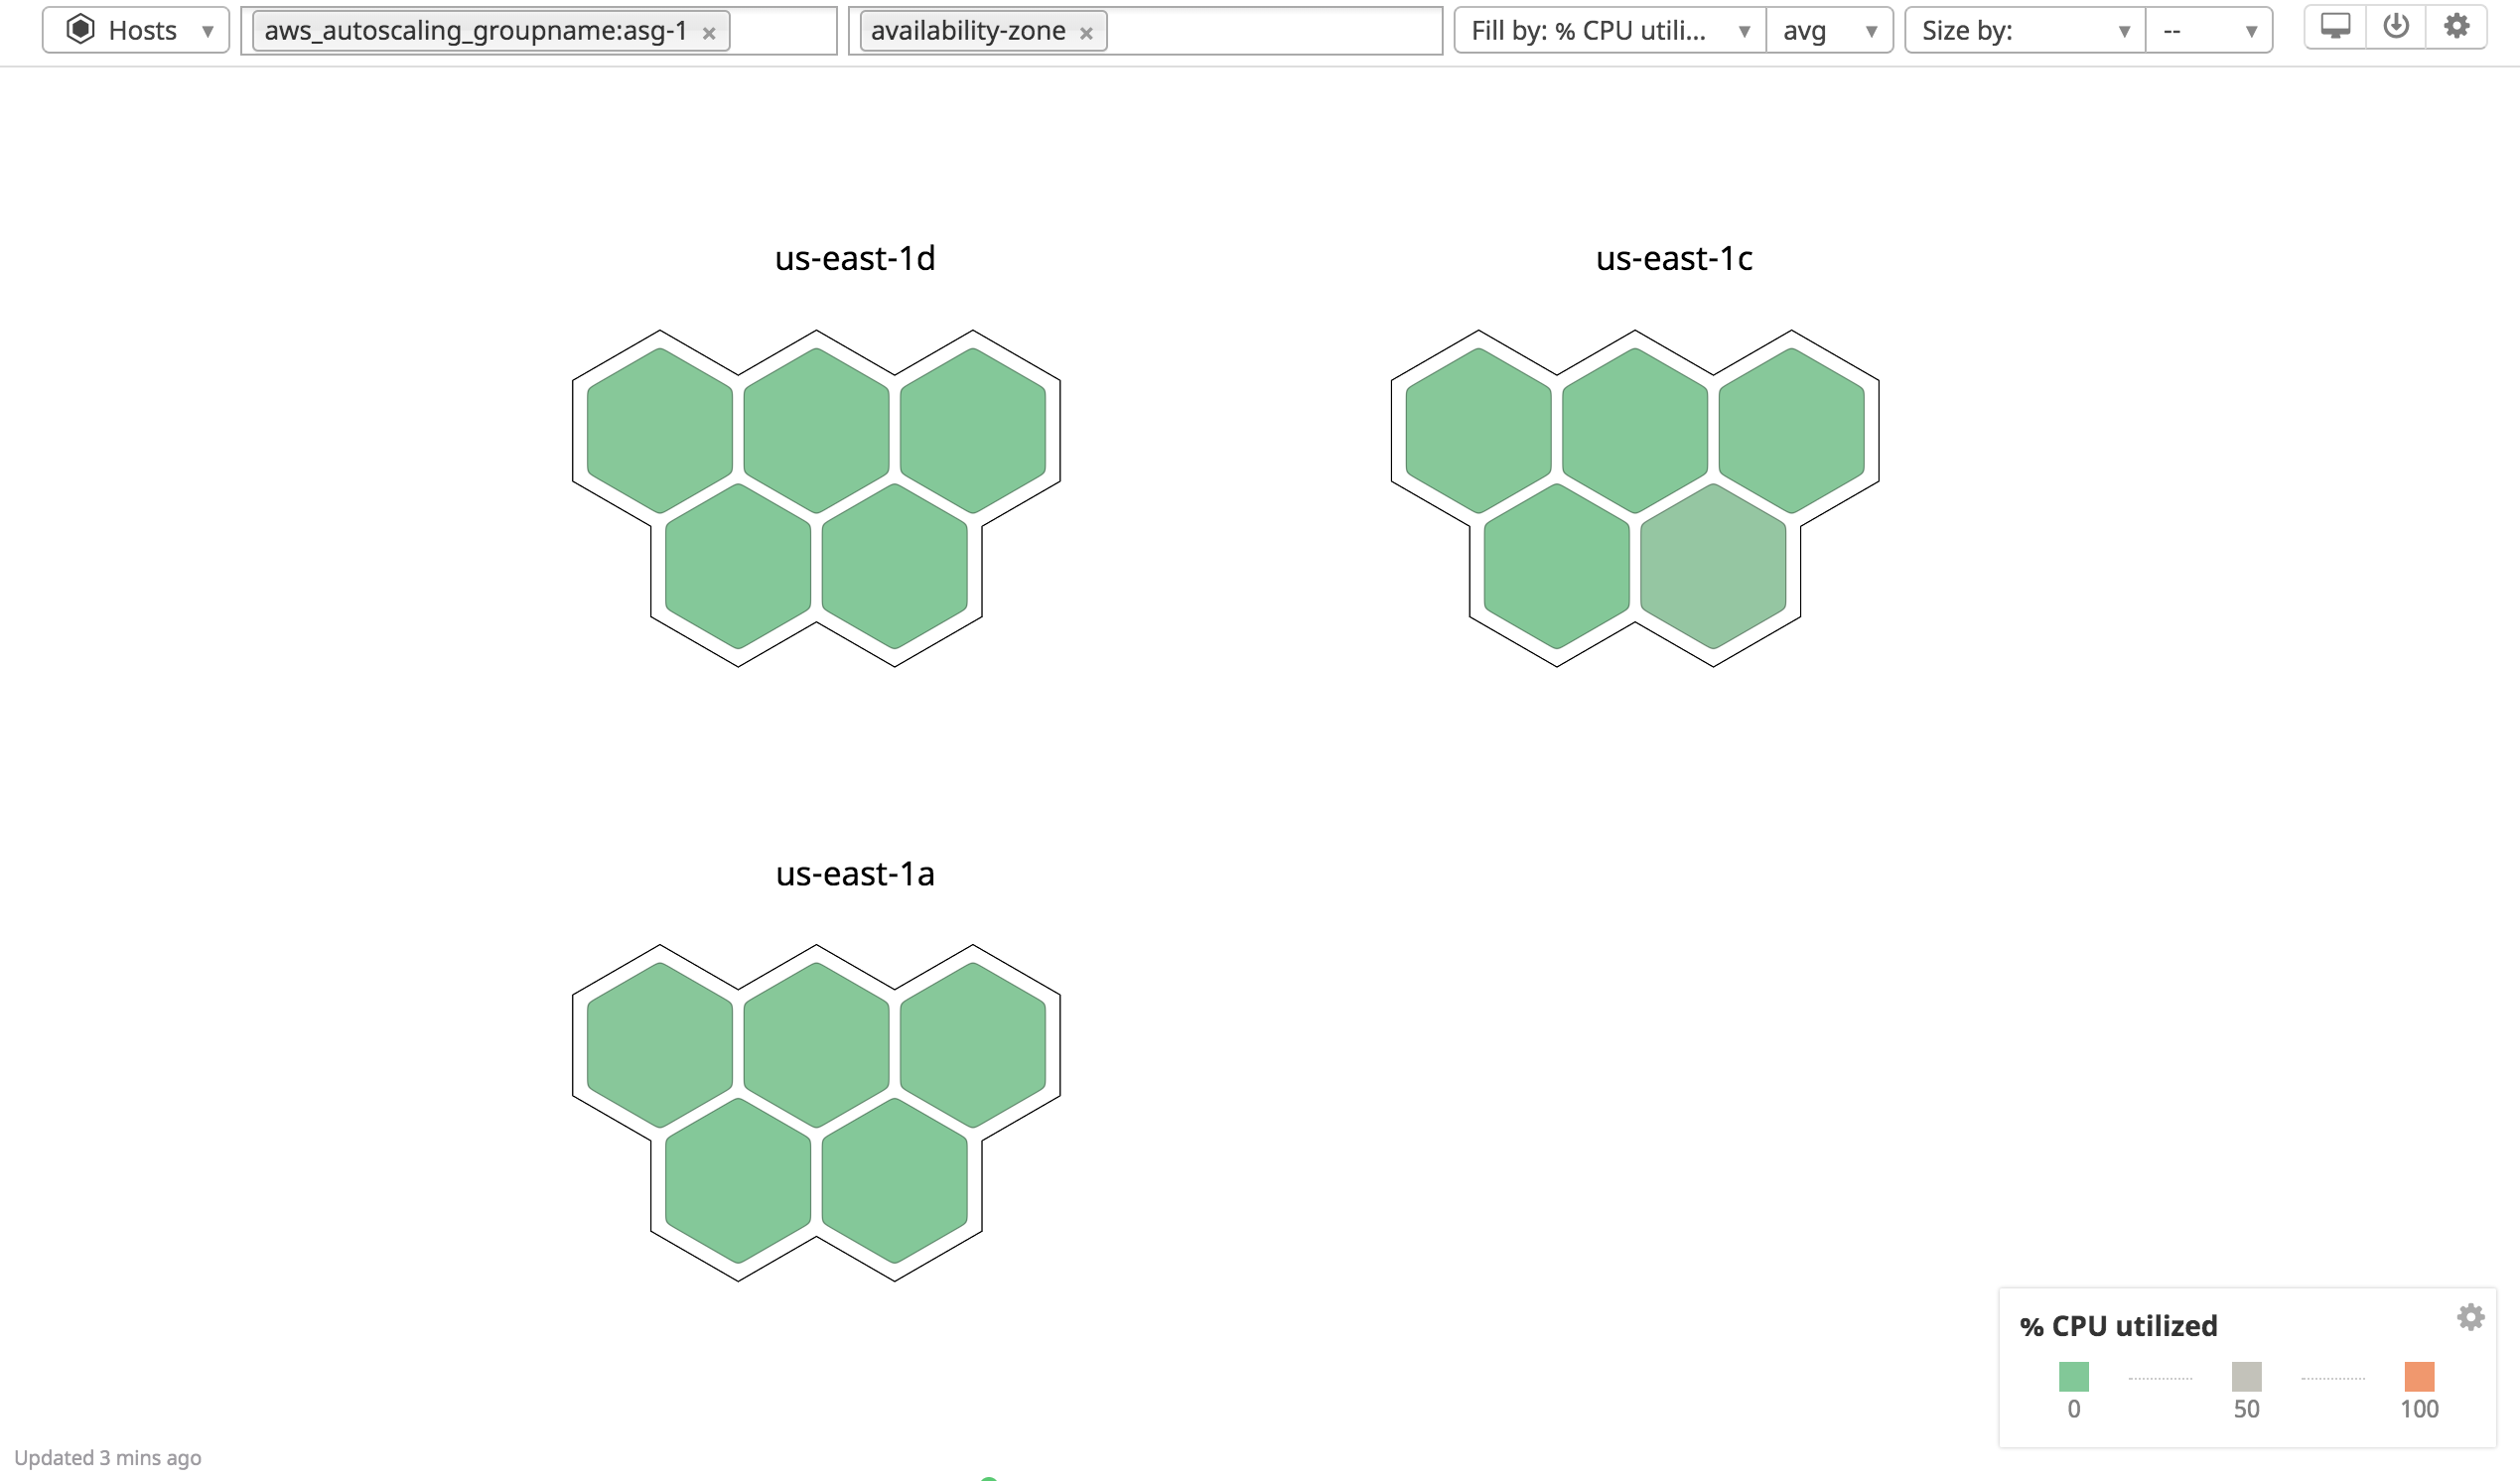Click the green status dot at the bottom

992,1477
